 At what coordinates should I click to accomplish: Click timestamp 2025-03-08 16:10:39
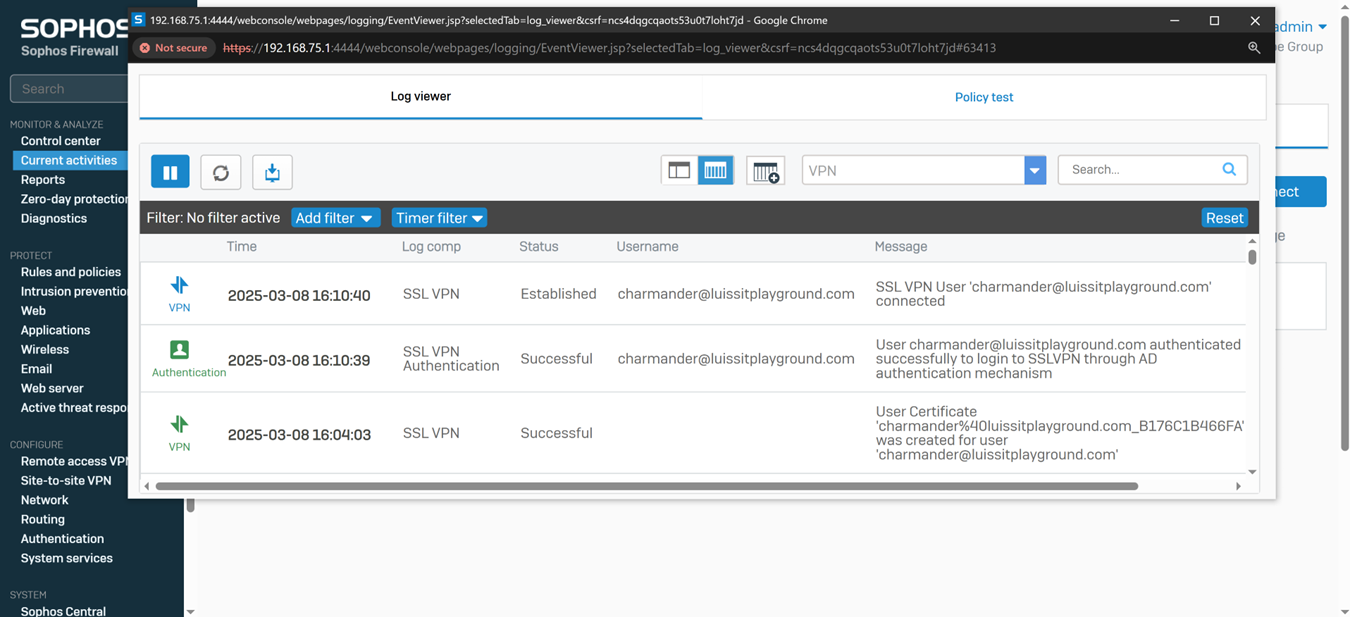coord(299,360)
